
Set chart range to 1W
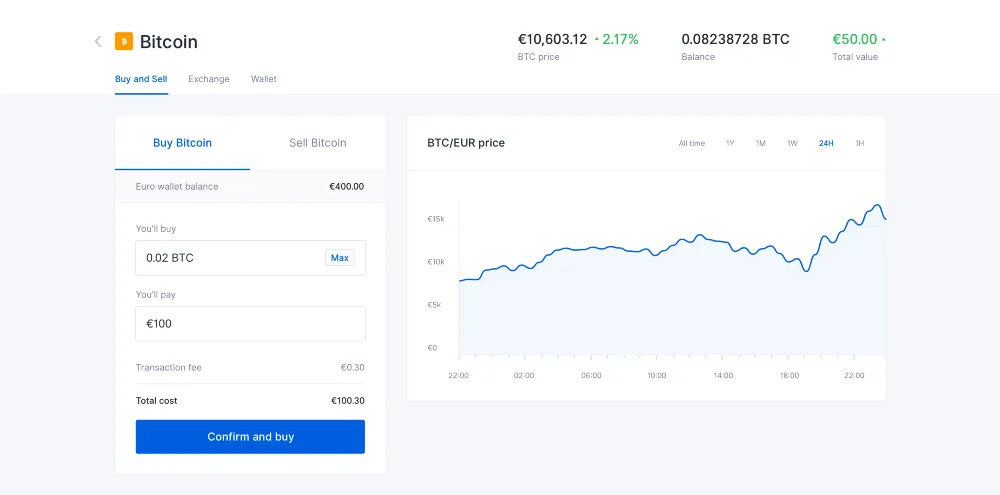792,144
